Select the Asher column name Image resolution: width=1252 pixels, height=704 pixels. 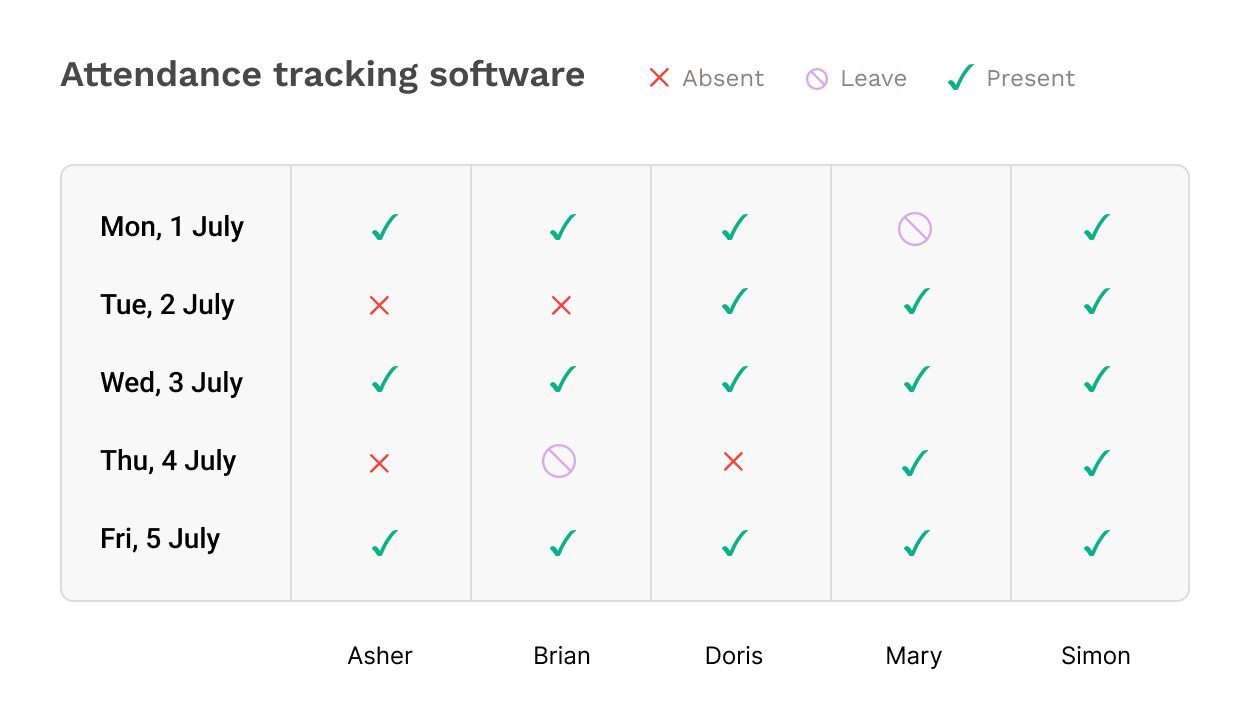(380, 656)
